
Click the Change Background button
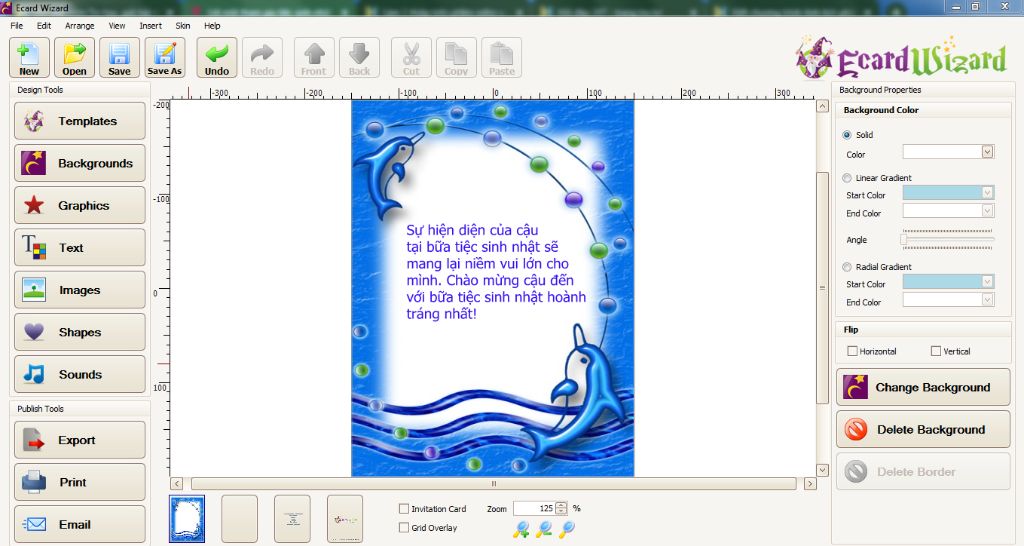tap(923, 387)
